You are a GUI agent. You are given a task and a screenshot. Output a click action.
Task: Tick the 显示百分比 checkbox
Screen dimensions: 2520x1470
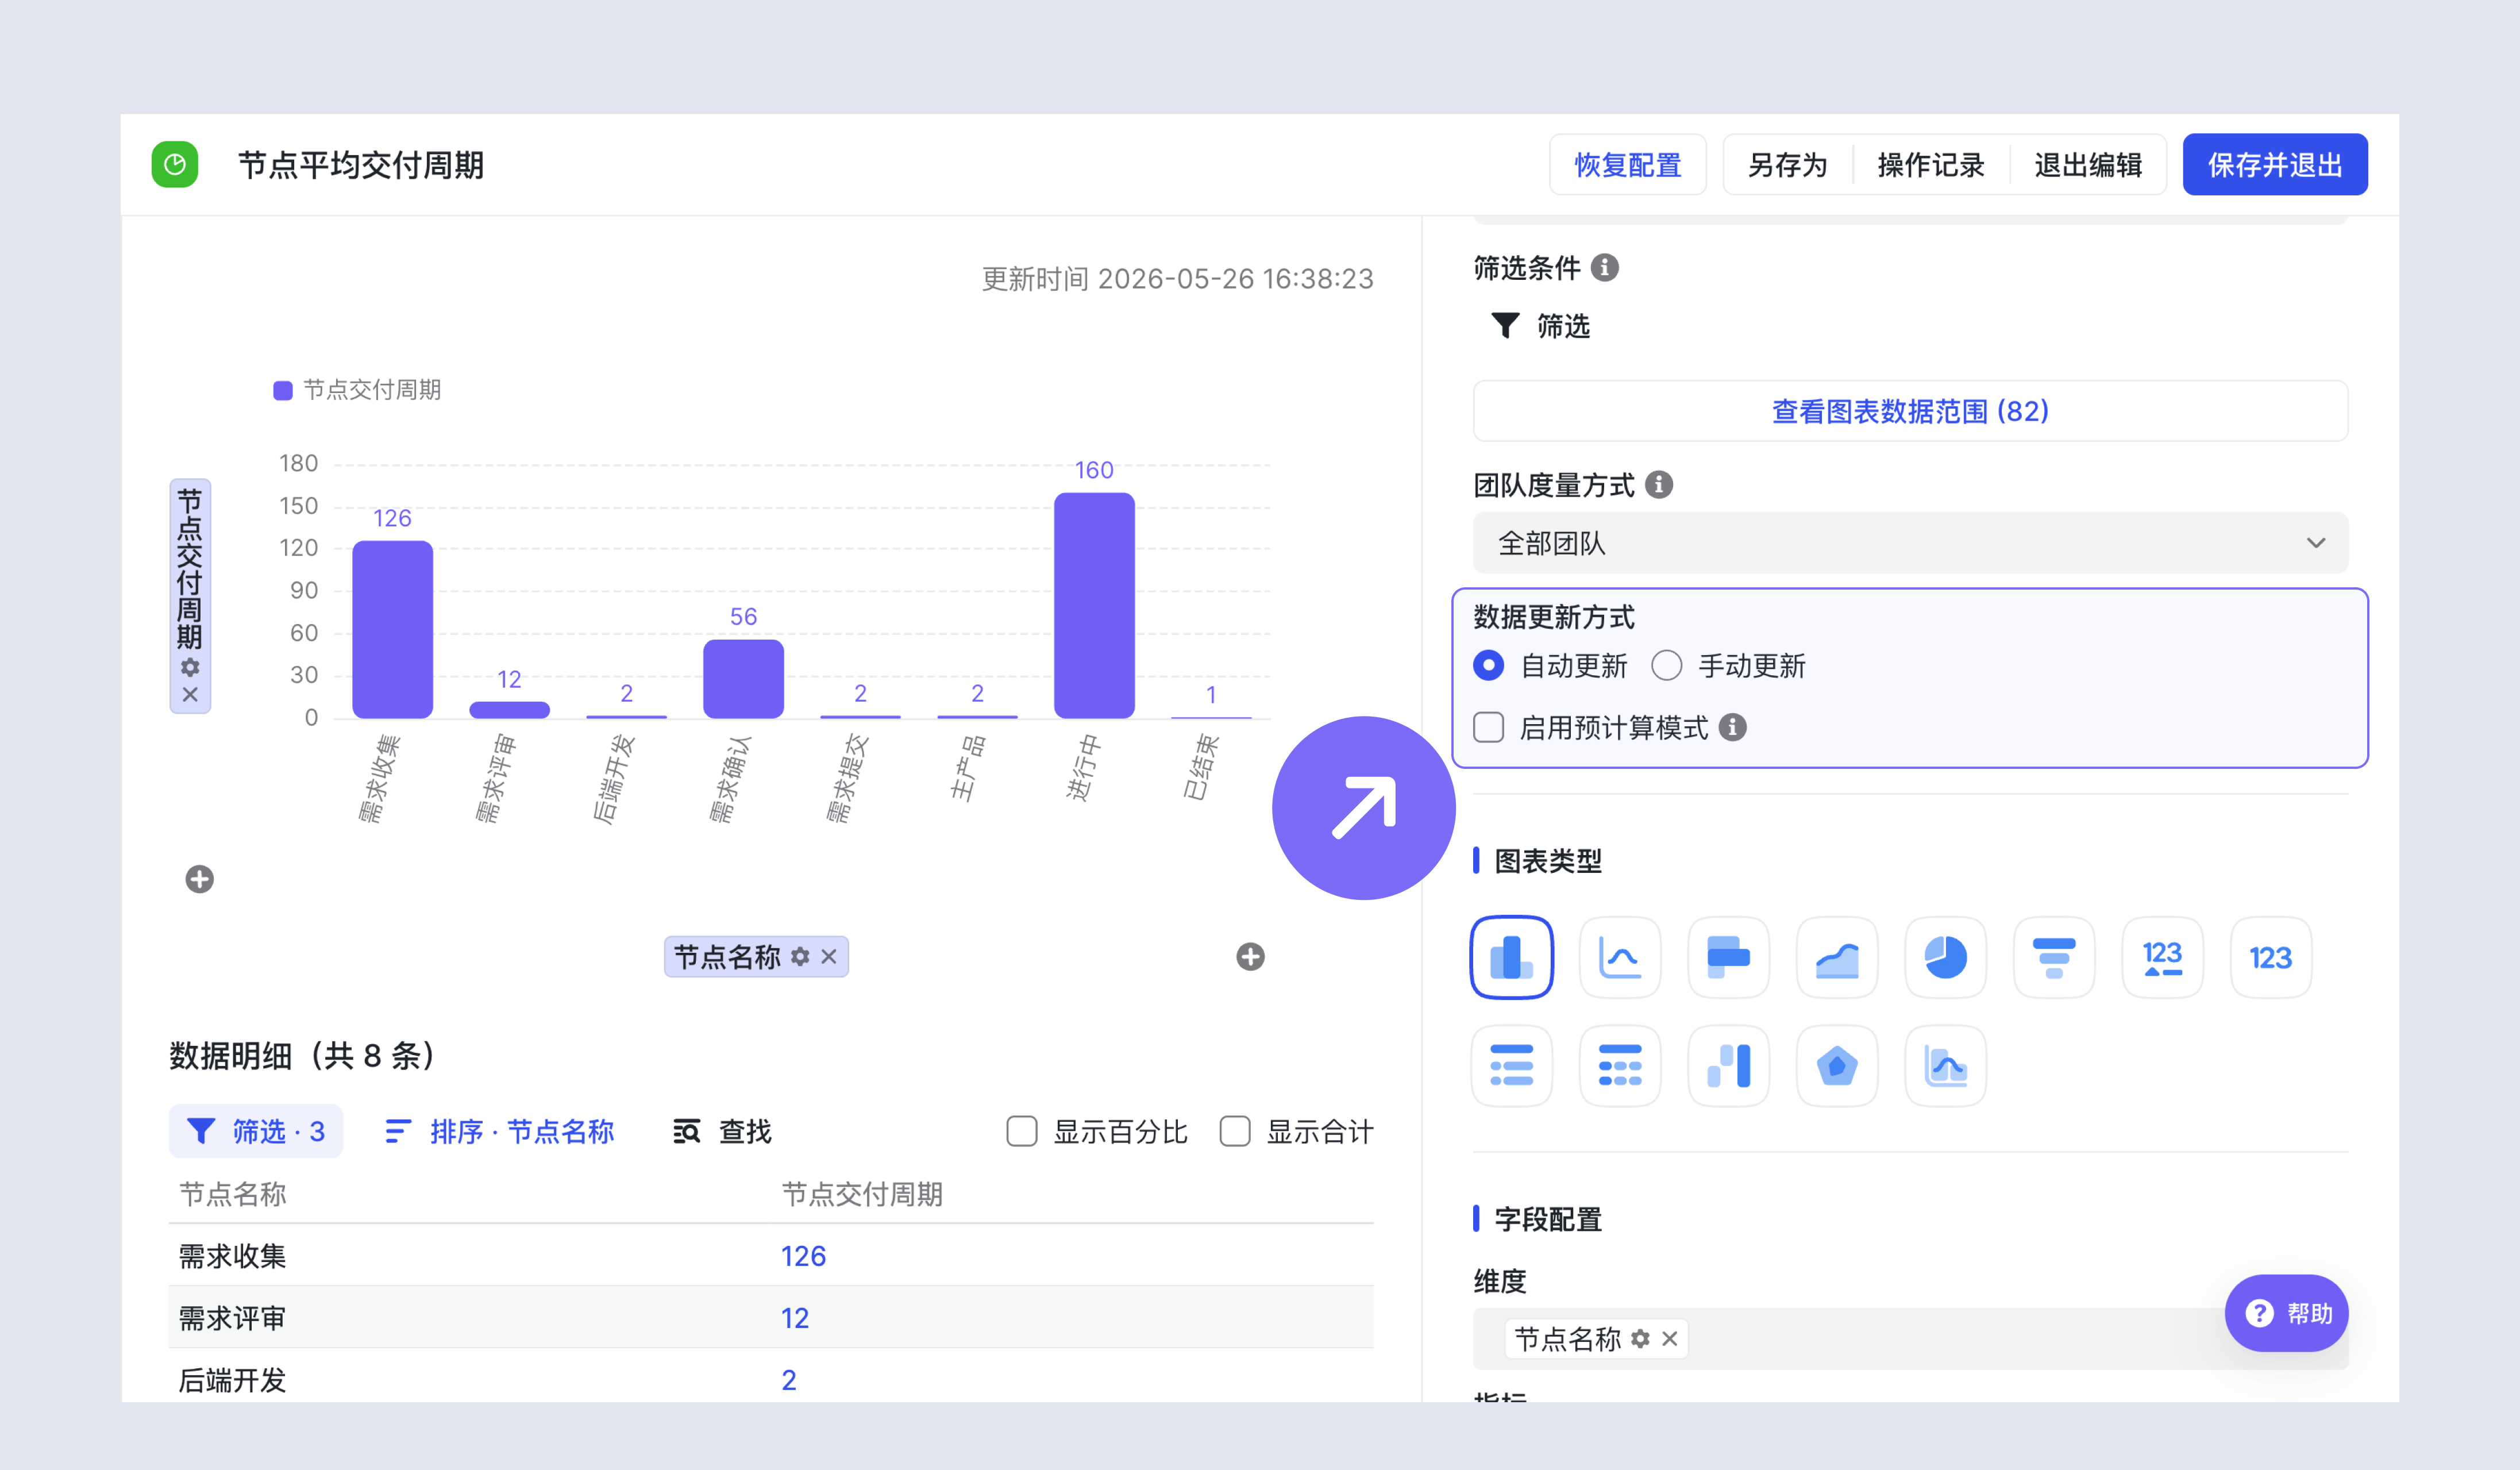[x=1021, y=1131]
